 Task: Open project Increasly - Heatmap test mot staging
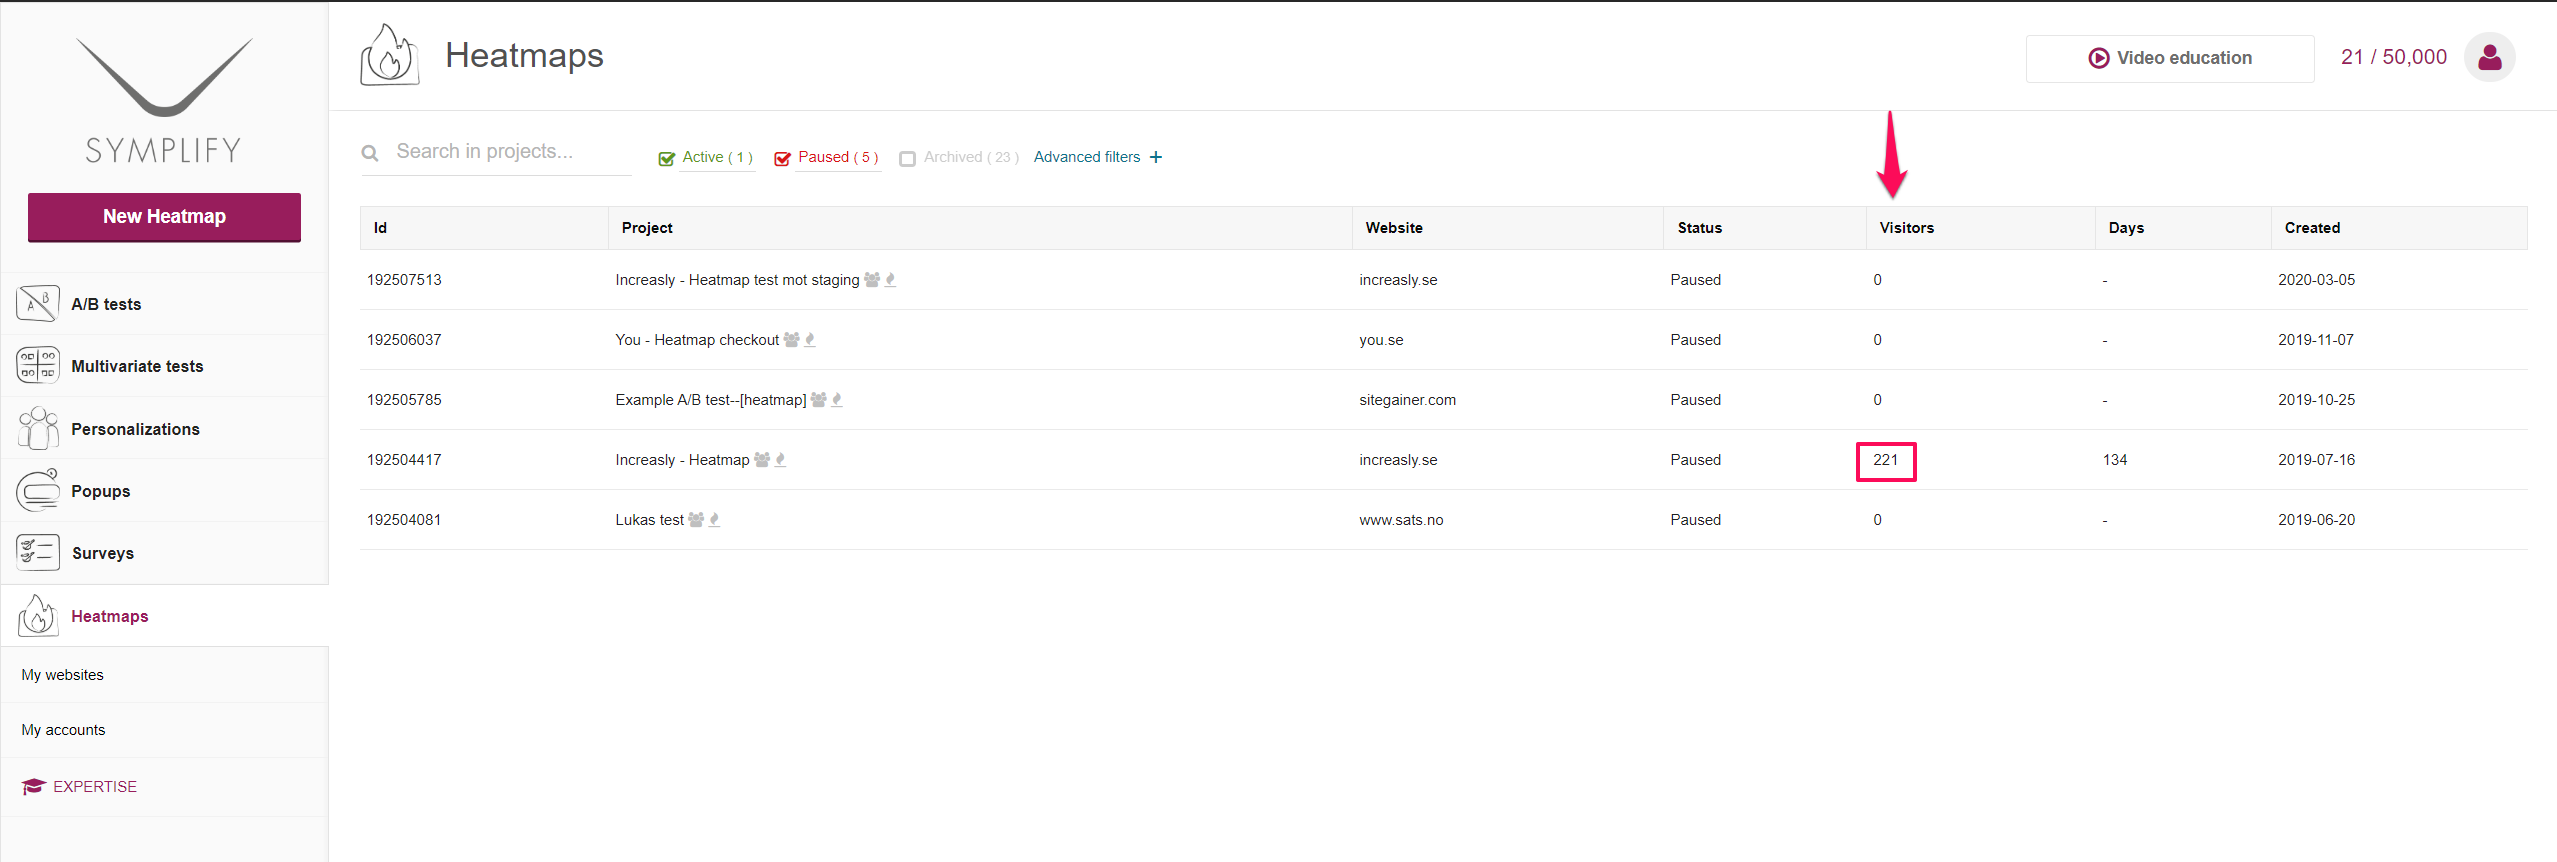(737, 280)
